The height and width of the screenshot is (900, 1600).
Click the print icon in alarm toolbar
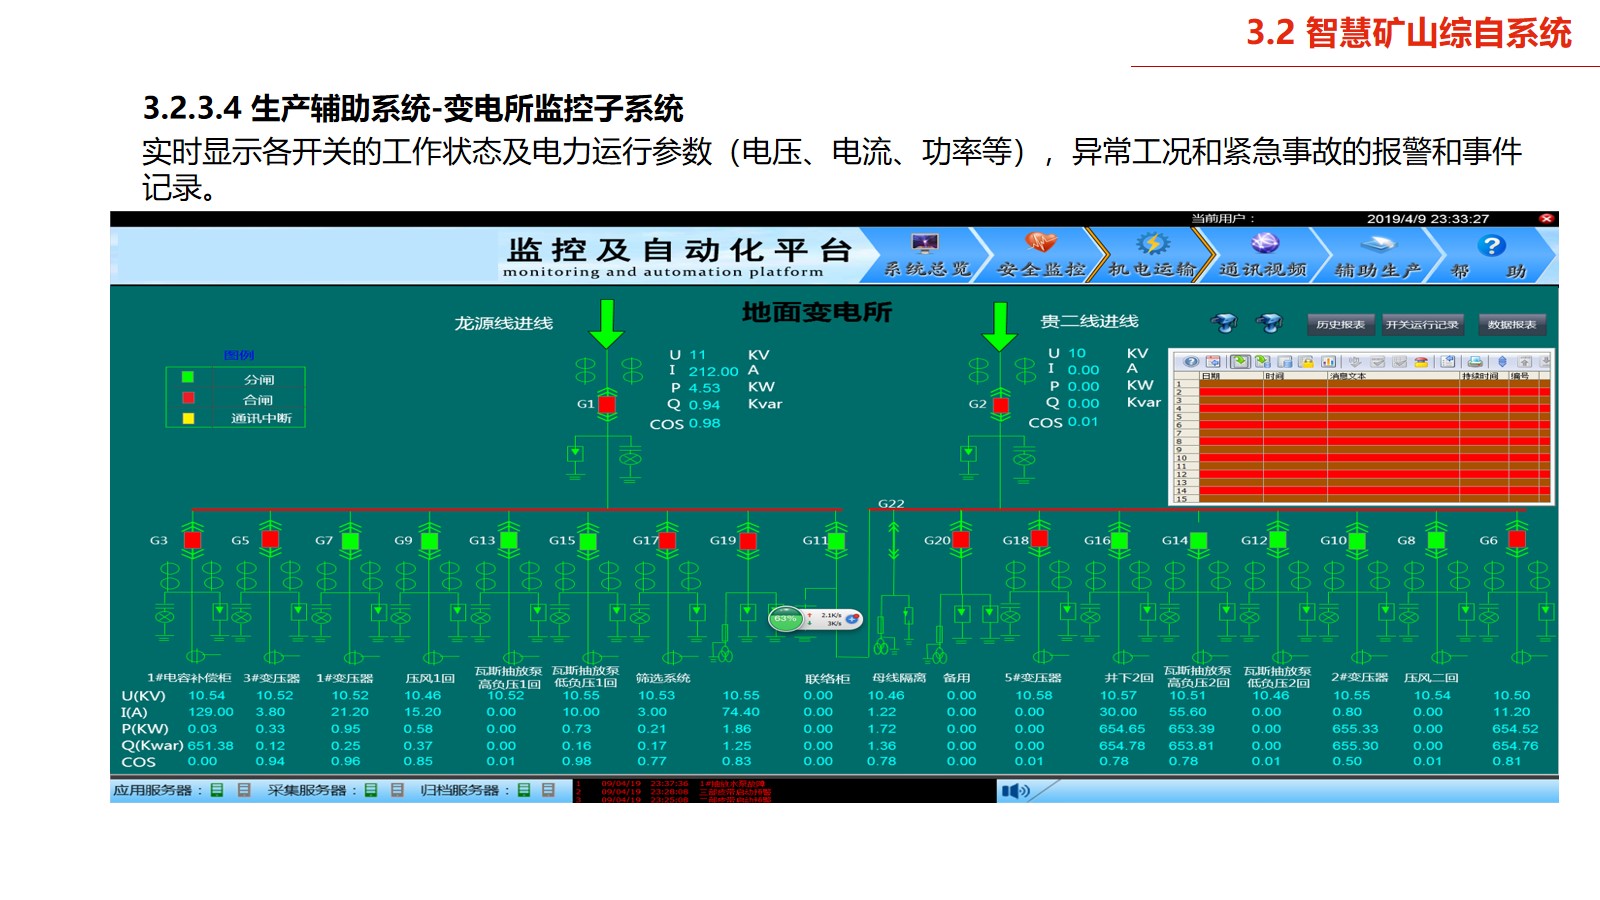(1475, 362)
